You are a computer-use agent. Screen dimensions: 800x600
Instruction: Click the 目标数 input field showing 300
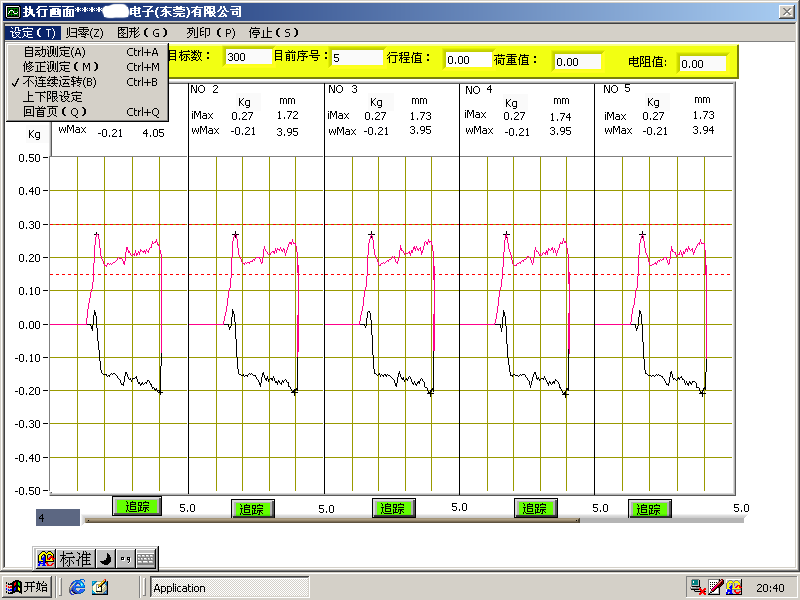(247, 57)
